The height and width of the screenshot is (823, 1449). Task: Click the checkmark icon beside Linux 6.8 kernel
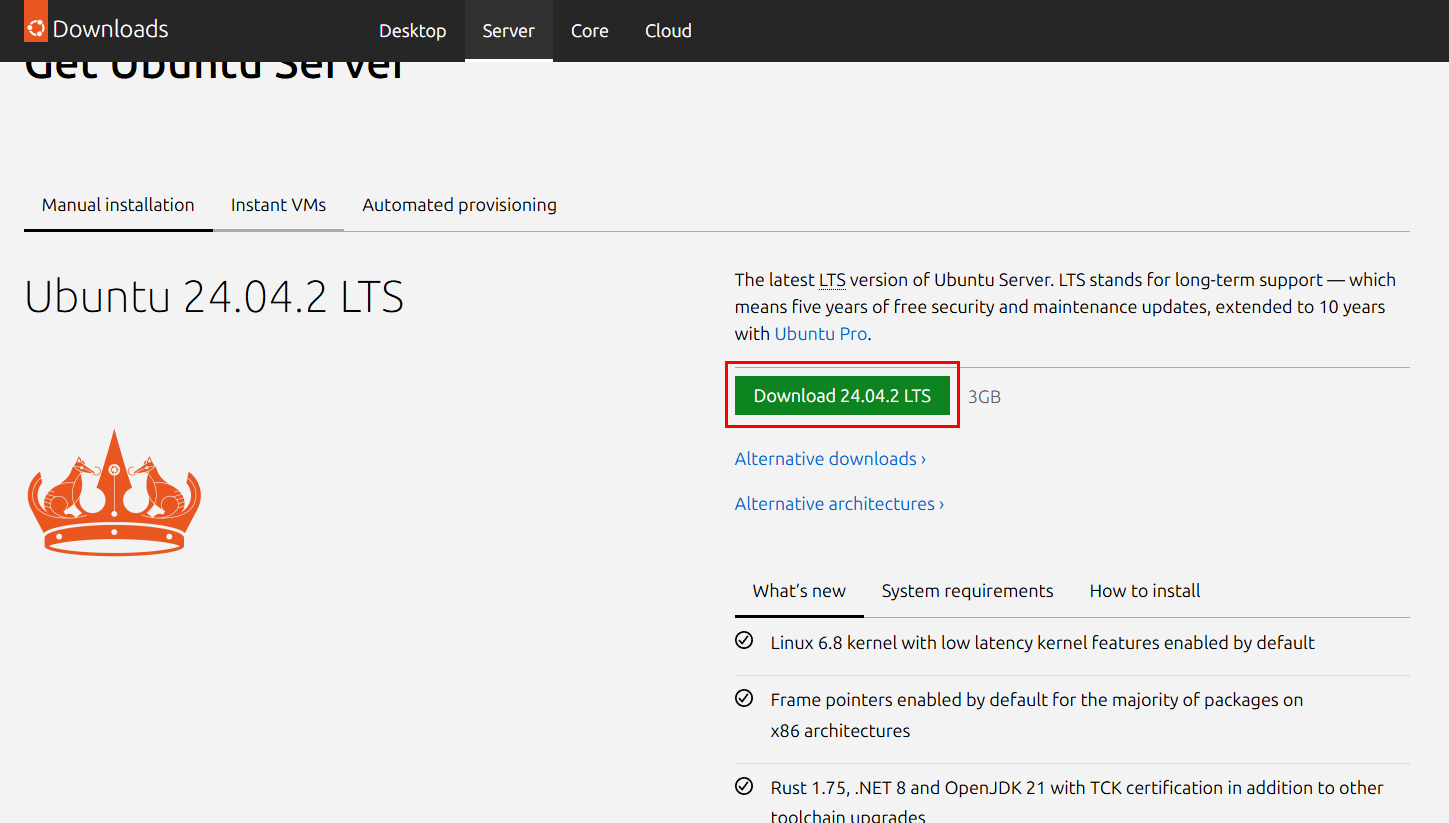point(744,641)
